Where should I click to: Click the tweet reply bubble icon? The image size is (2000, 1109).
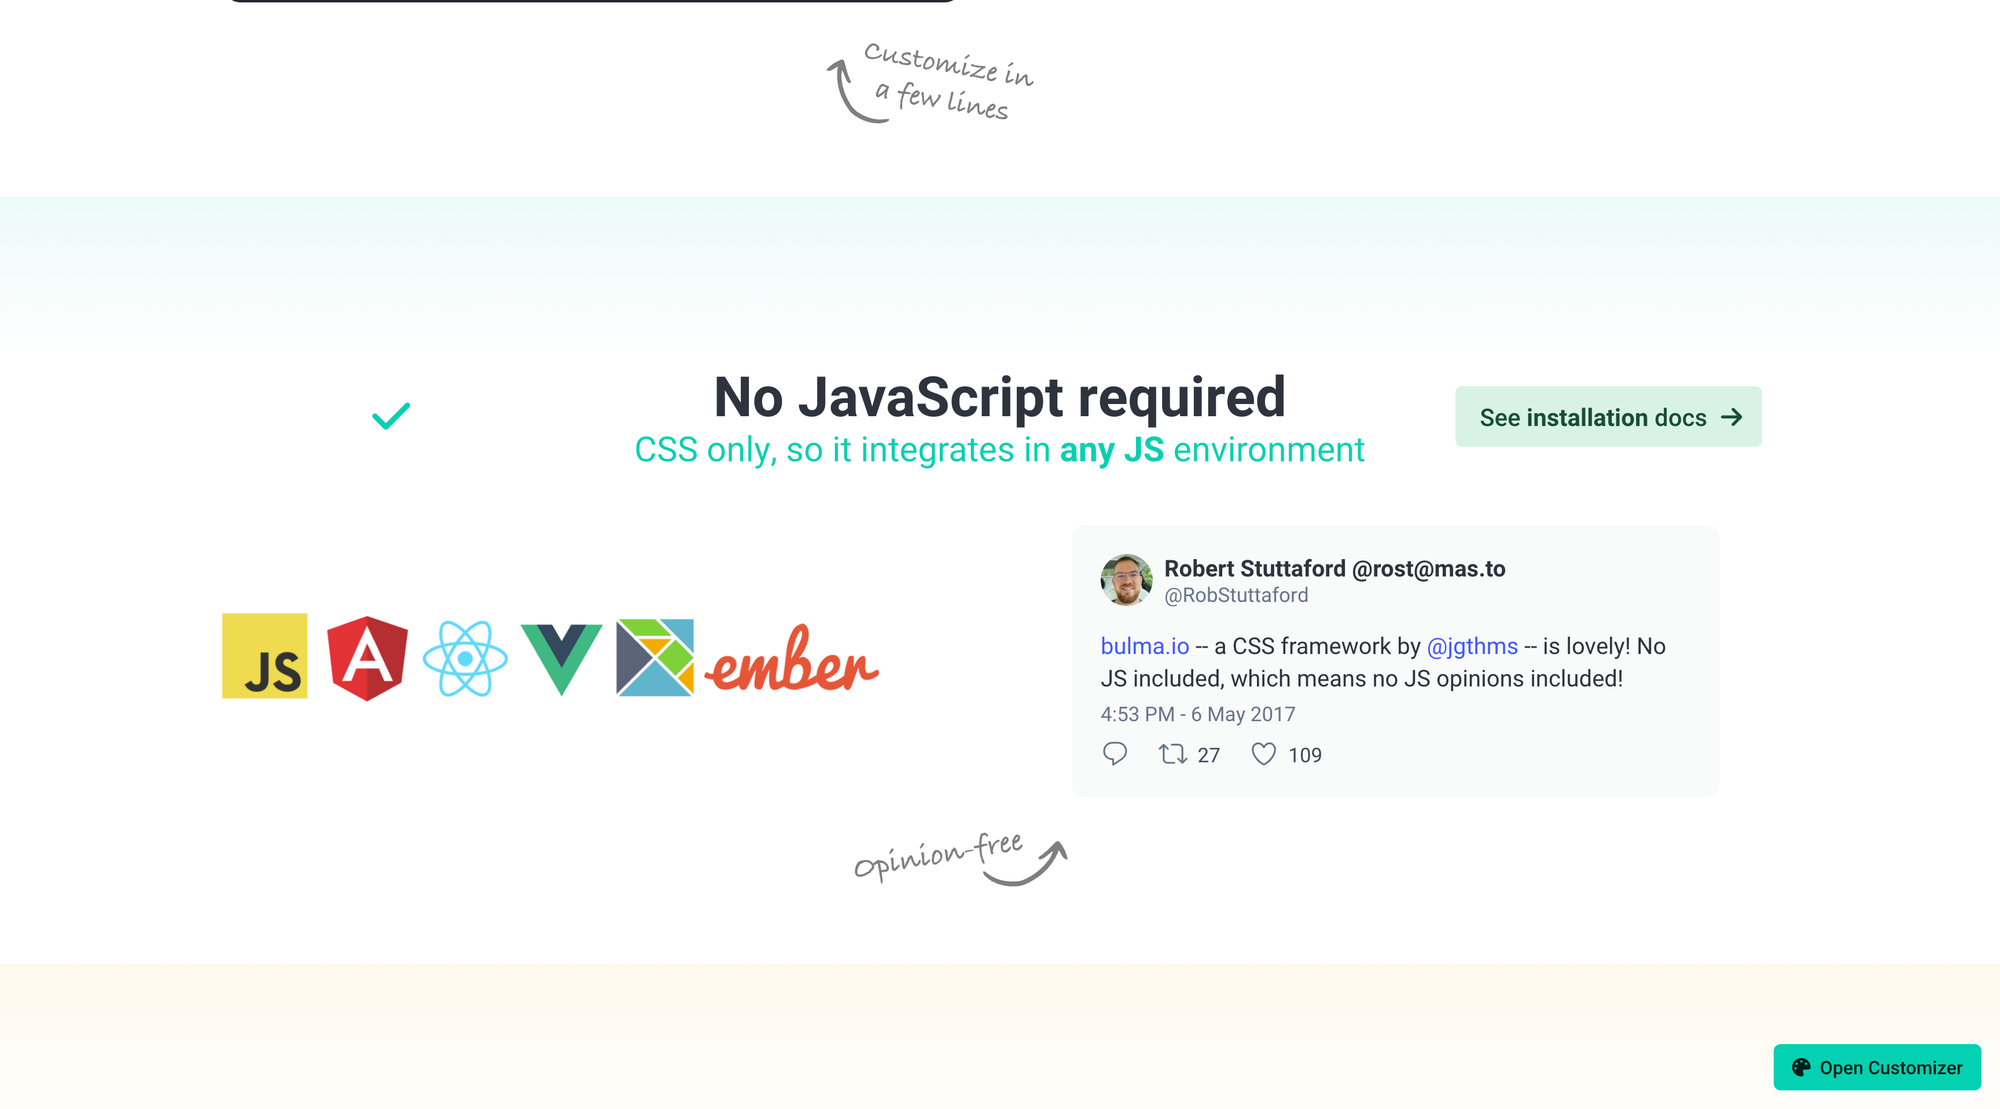pyautogui.click(x=1115, y=754)
